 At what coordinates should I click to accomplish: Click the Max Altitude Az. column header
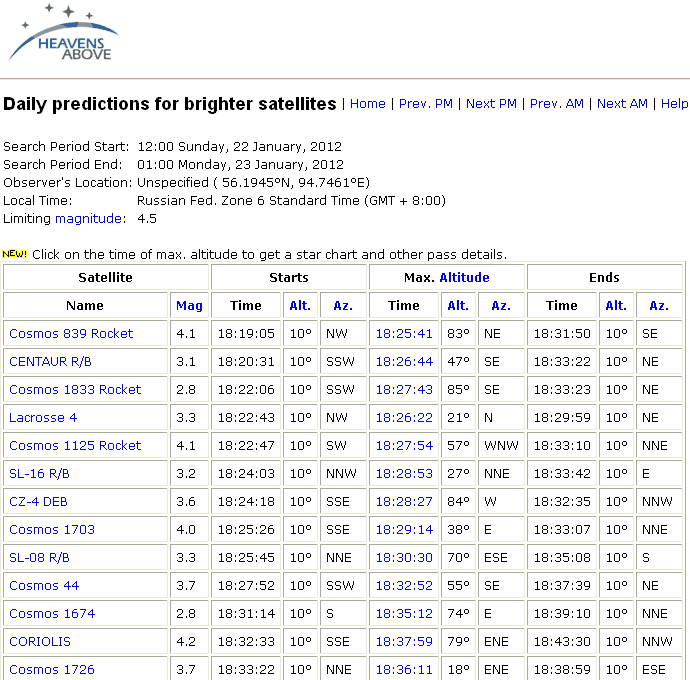(501, 305)
